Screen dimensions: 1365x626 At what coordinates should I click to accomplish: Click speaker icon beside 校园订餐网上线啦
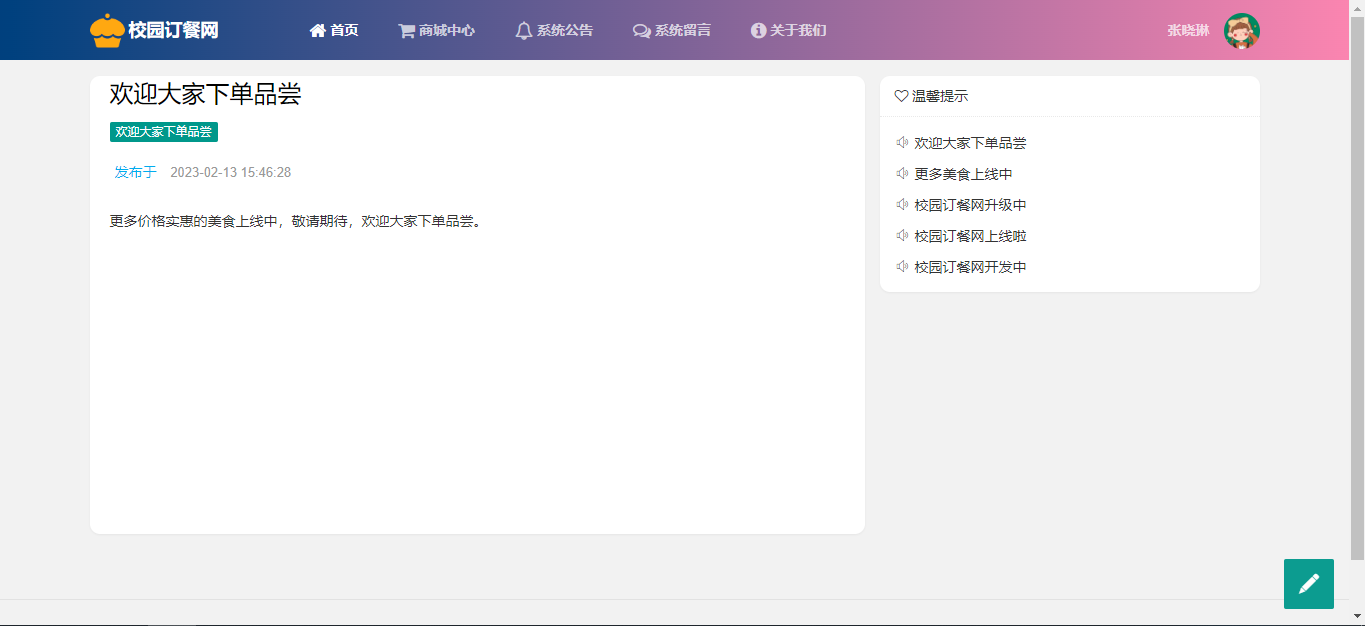[902, 236]
